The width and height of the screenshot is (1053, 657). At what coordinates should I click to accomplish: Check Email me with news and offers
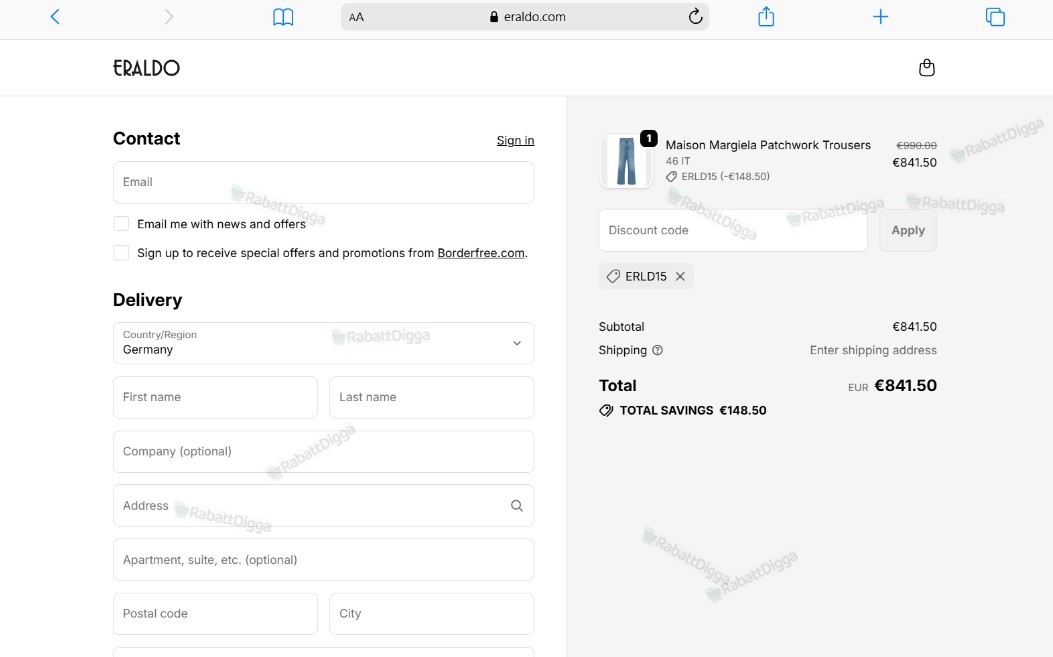pos(121,224)
